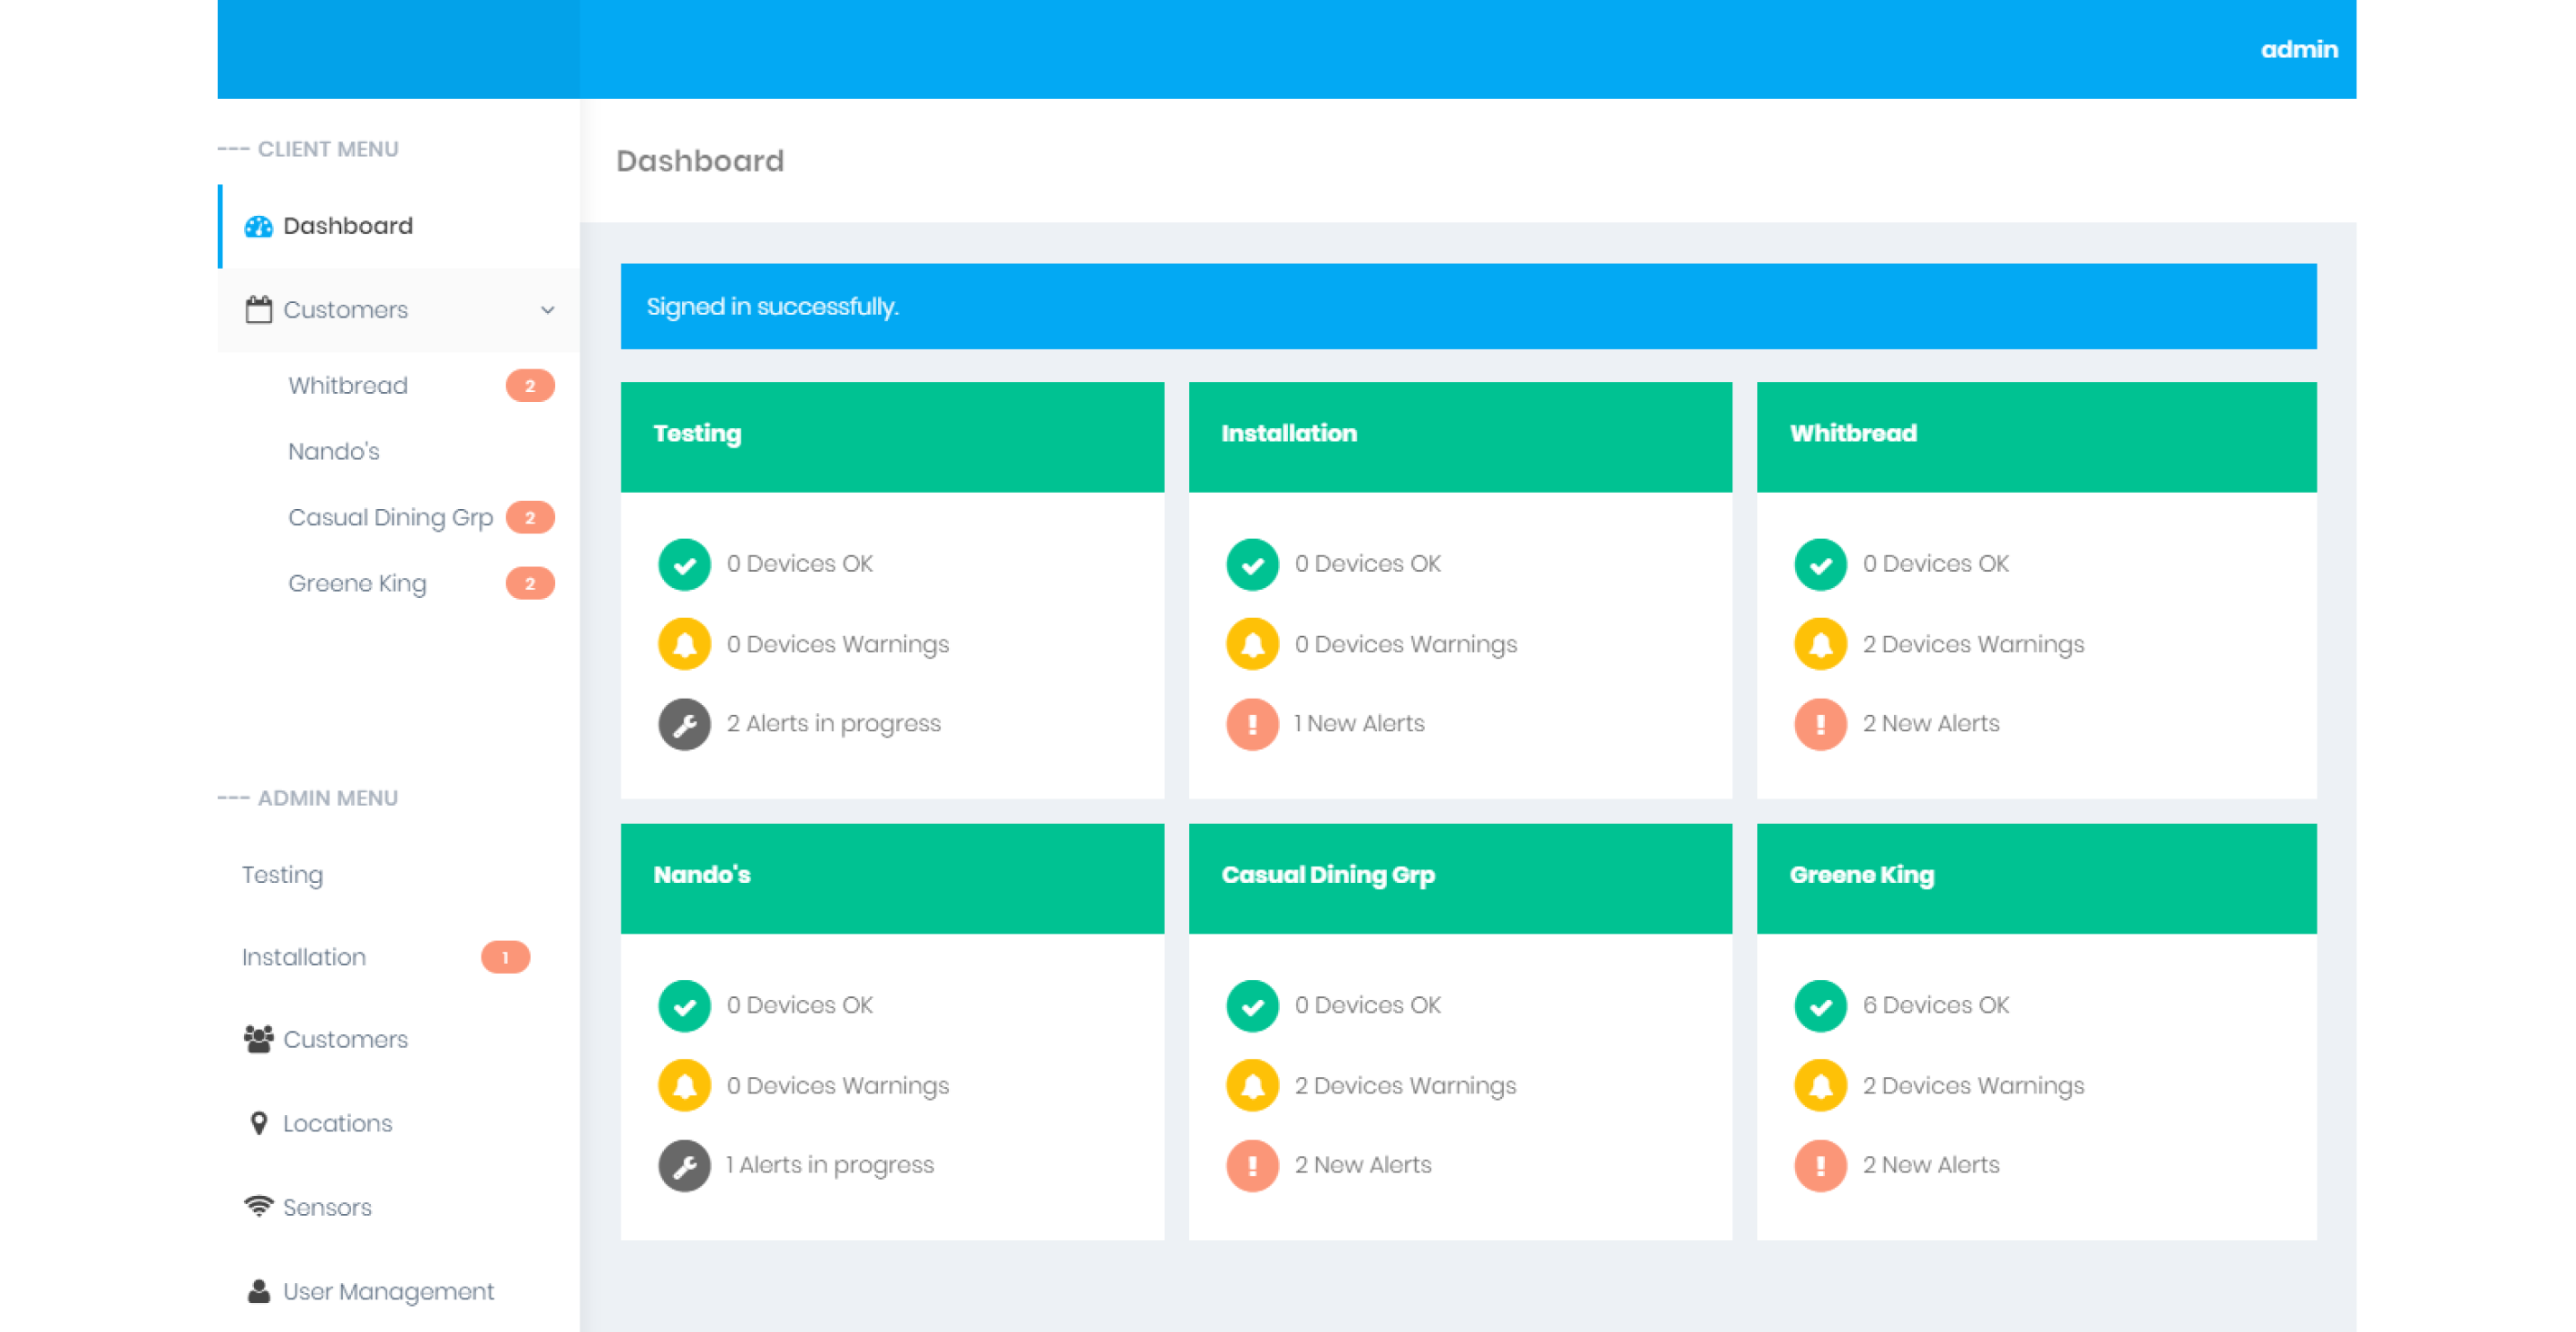Collapse the Customers menu chevron
Screen dimensions: 2576x1332
547,310
